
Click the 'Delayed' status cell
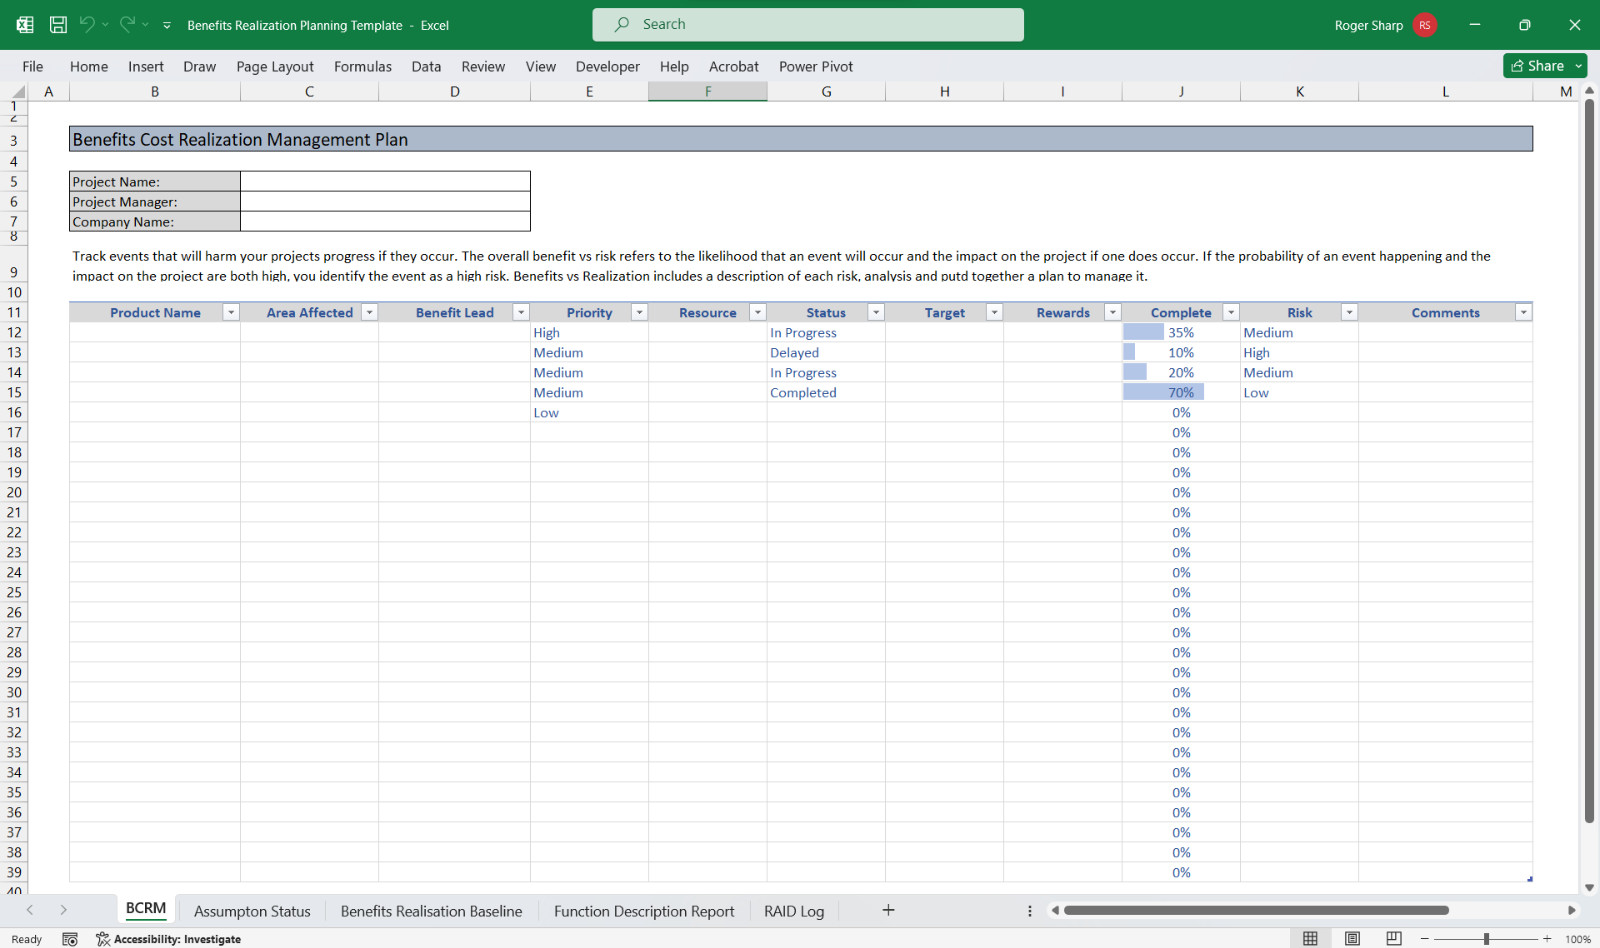tap(826, 352)
